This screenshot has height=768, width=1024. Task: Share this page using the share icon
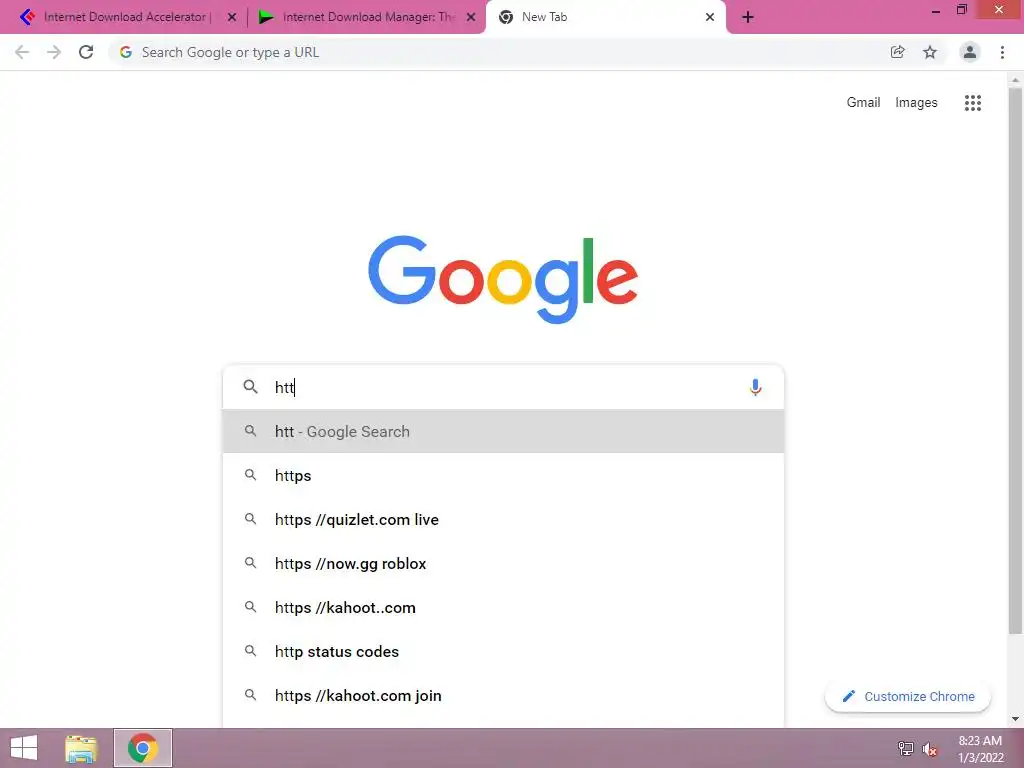[898, 52]
